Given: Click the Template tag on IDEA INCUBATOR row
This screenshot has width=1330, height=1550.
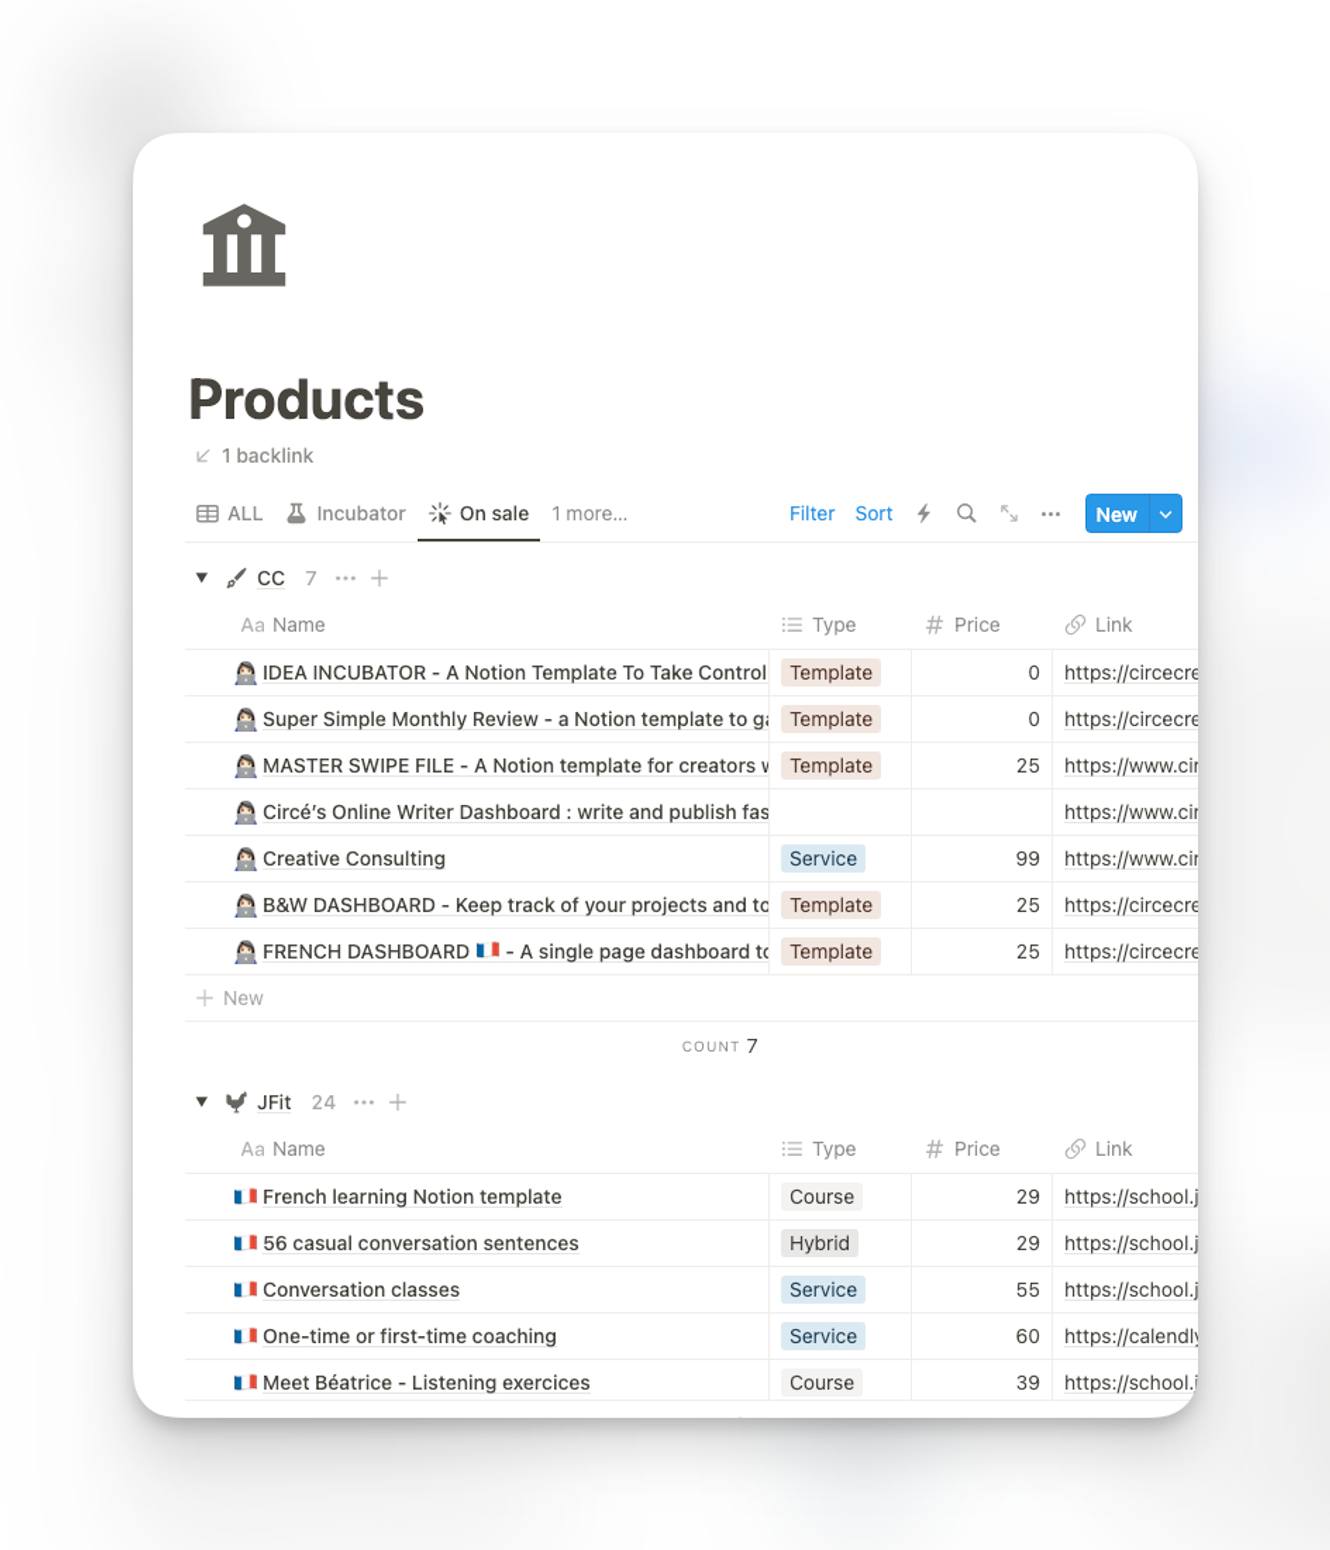Looking at the screenshot, I should point(830,673).
